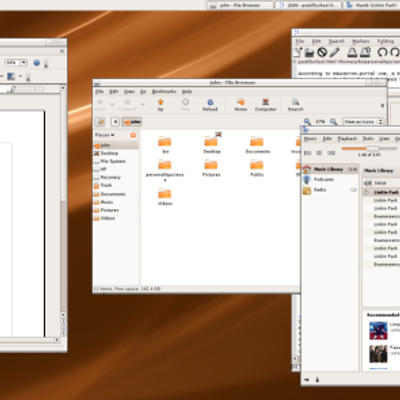
Task: Open Search menu in text editor
Action: (x=336, y=41)
